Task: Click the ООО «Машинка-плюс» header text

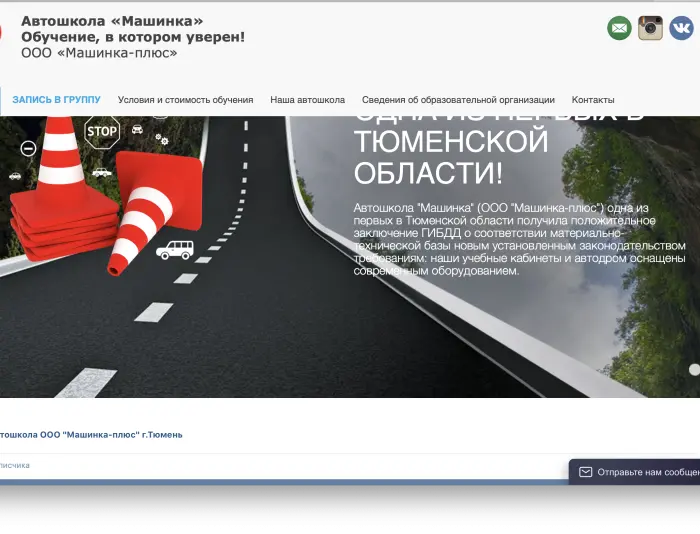Action: pyautogui.click(x=99, y=53)
